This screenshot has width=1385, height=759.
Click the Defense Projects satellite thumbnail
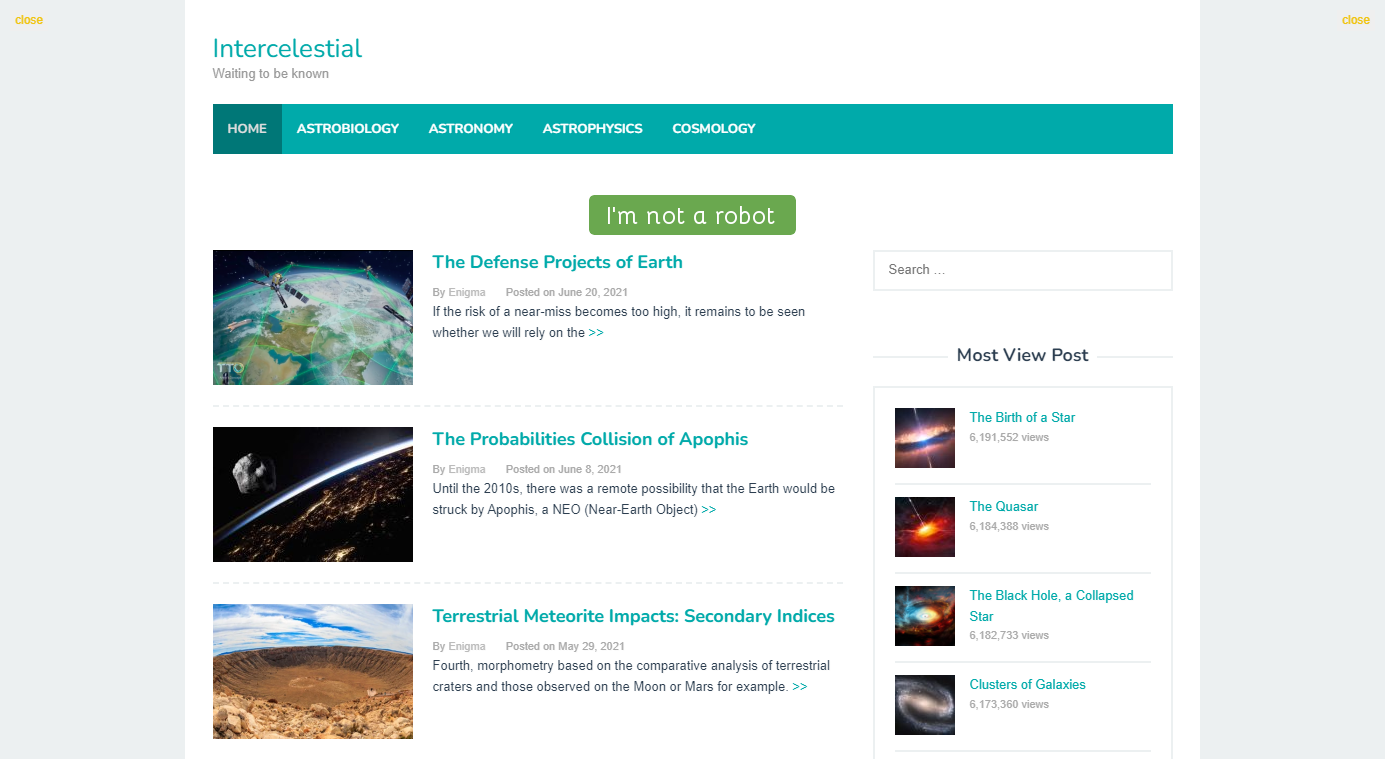(x=313, y=317)
